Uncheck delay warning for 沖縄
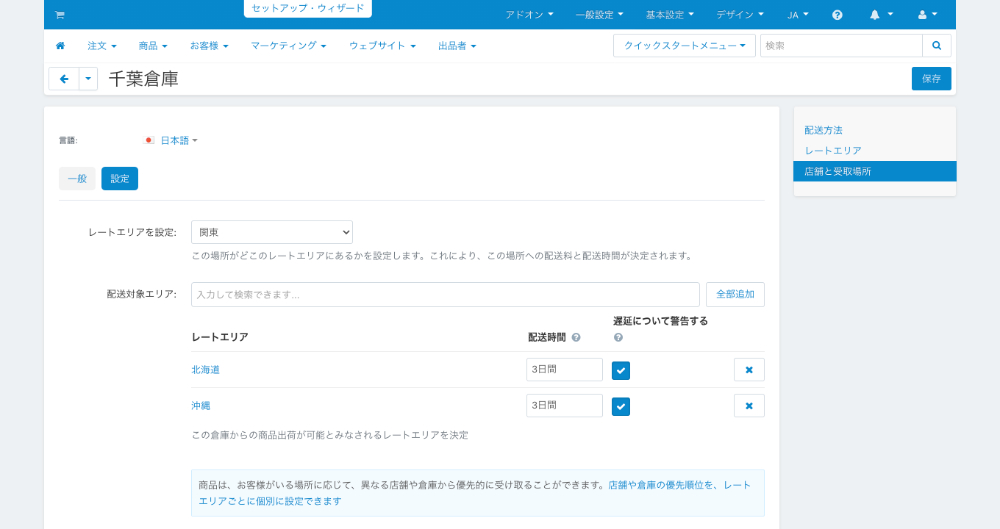Screen dimensions: 1000x529 [x=621, y=406]
